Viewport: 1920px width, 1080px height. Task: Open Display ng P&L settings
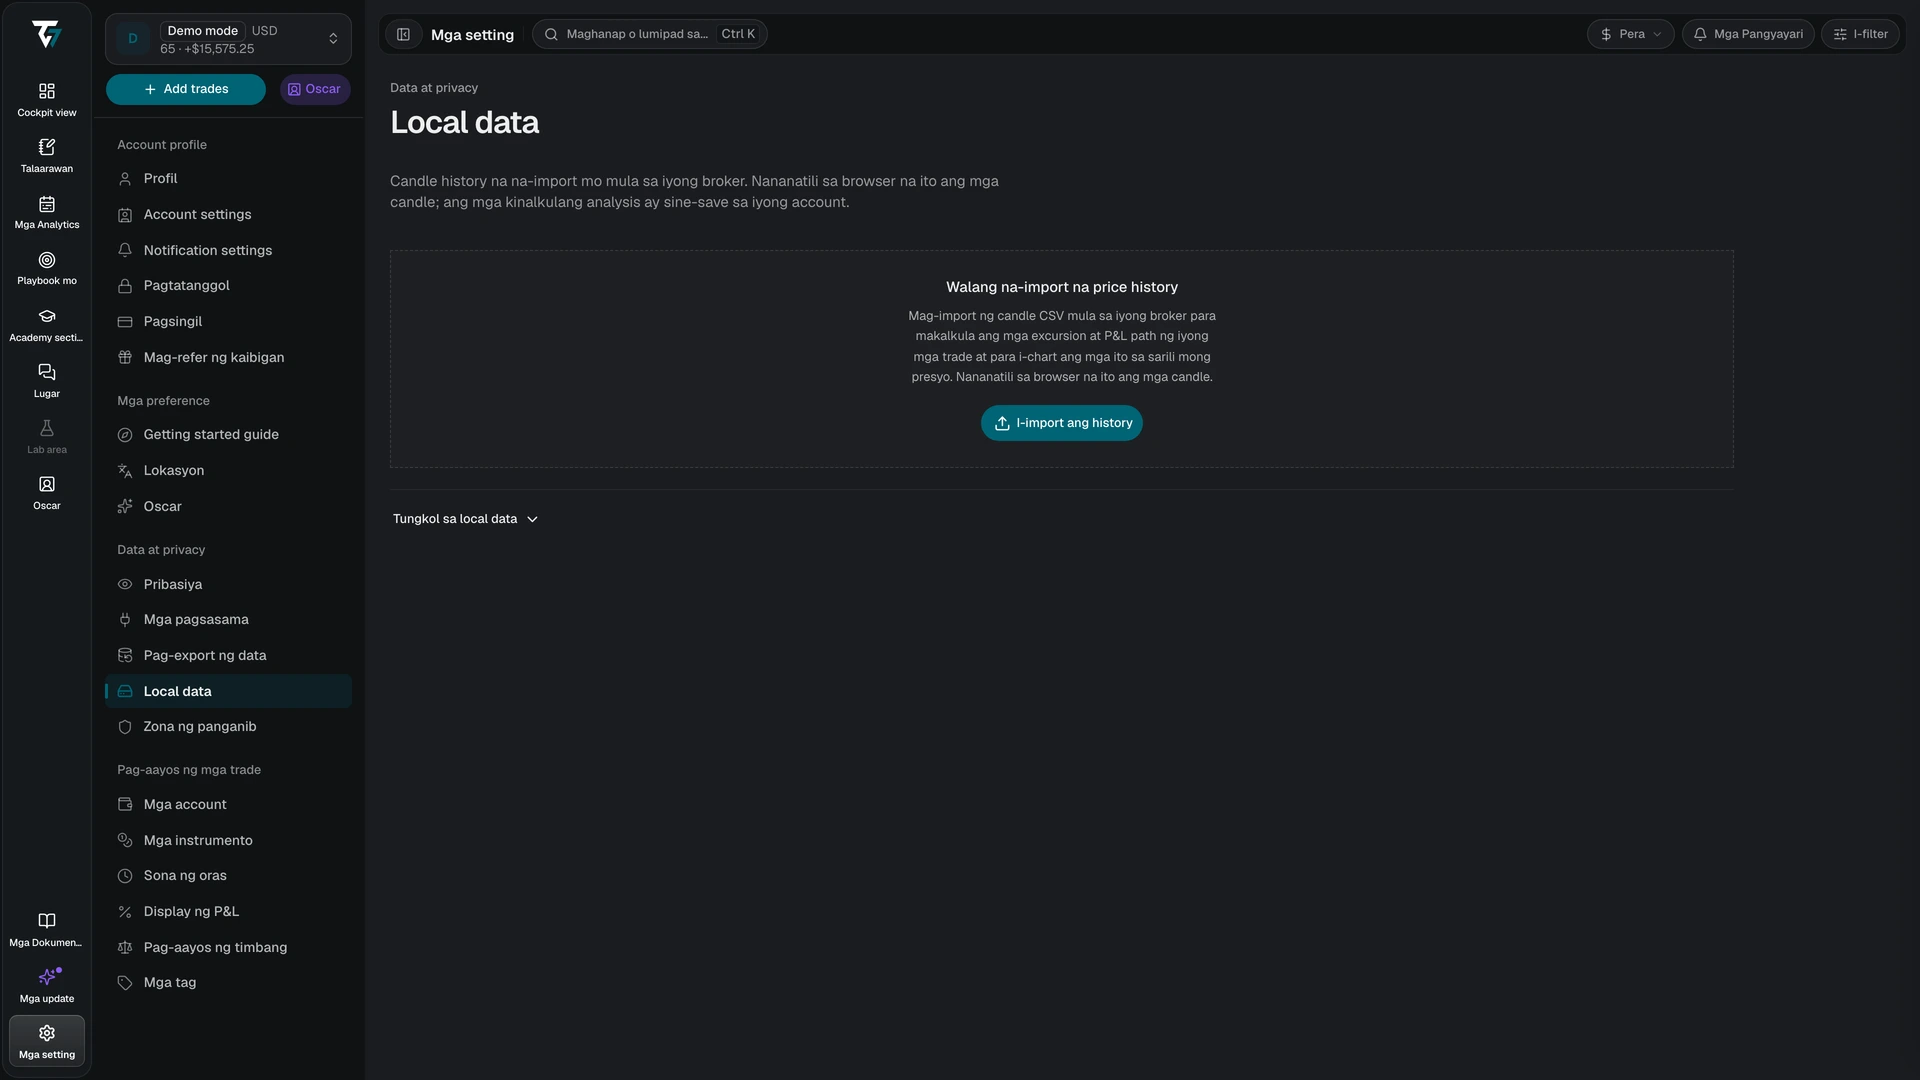[x=228, y=911]
